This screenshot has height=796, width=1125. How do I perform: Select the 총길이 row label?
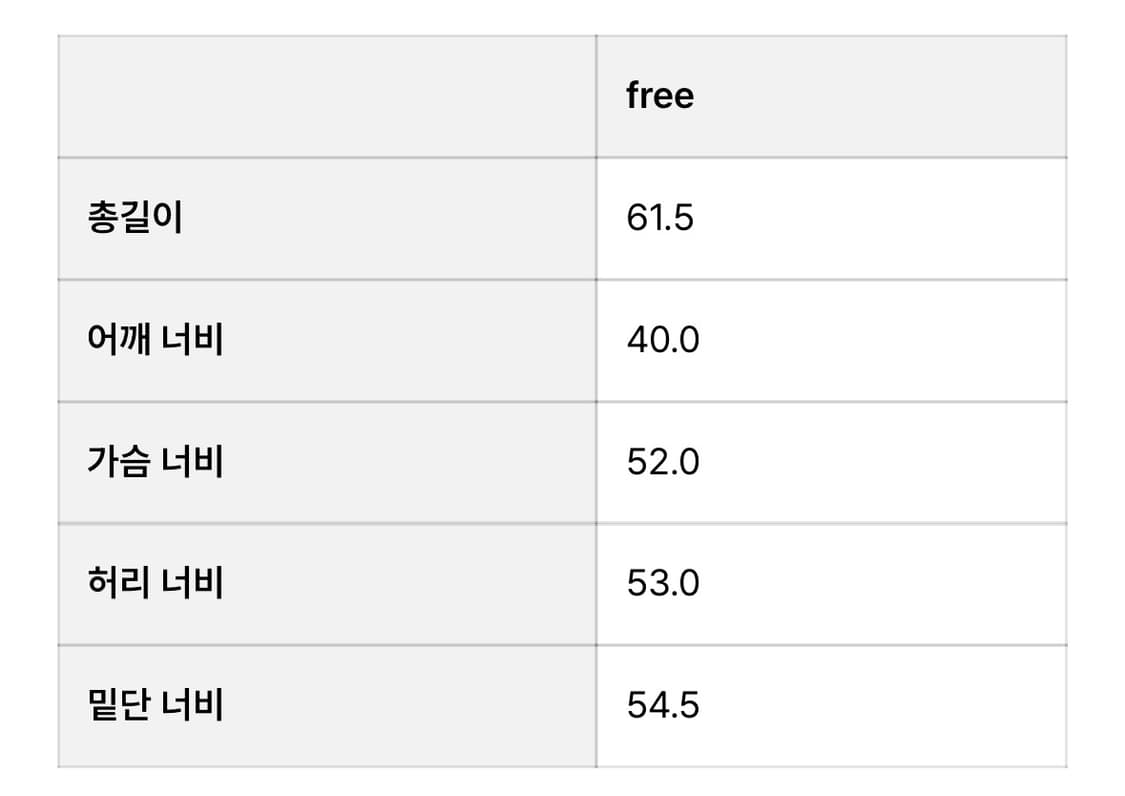pyautogui.click(x=135, y=218)
